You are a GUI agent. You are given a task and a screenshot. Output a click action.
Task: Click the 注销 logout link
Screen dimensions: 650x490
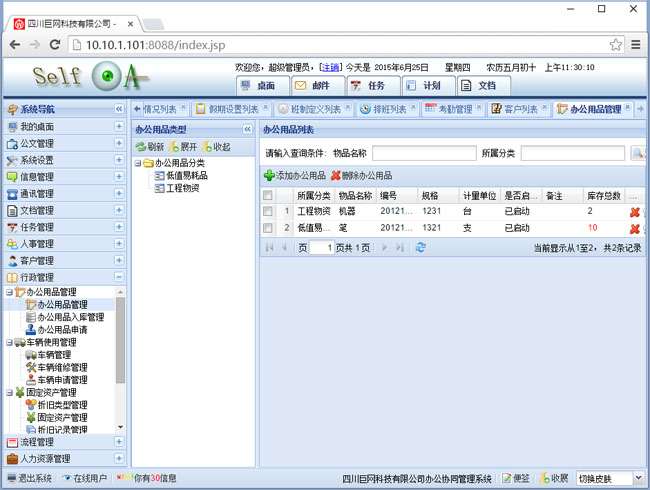coord(329,67)
